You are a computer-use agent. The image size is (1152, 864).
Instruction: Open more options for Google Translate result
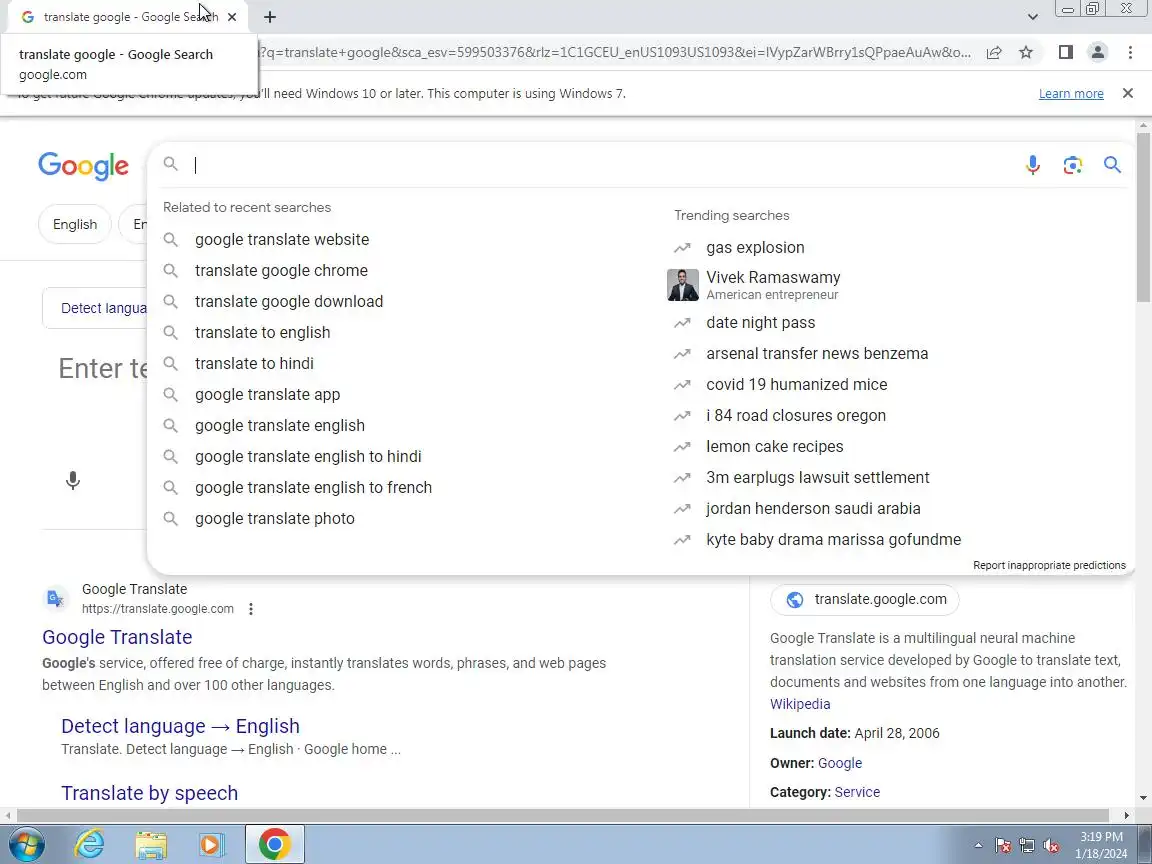tap(251, 609)
